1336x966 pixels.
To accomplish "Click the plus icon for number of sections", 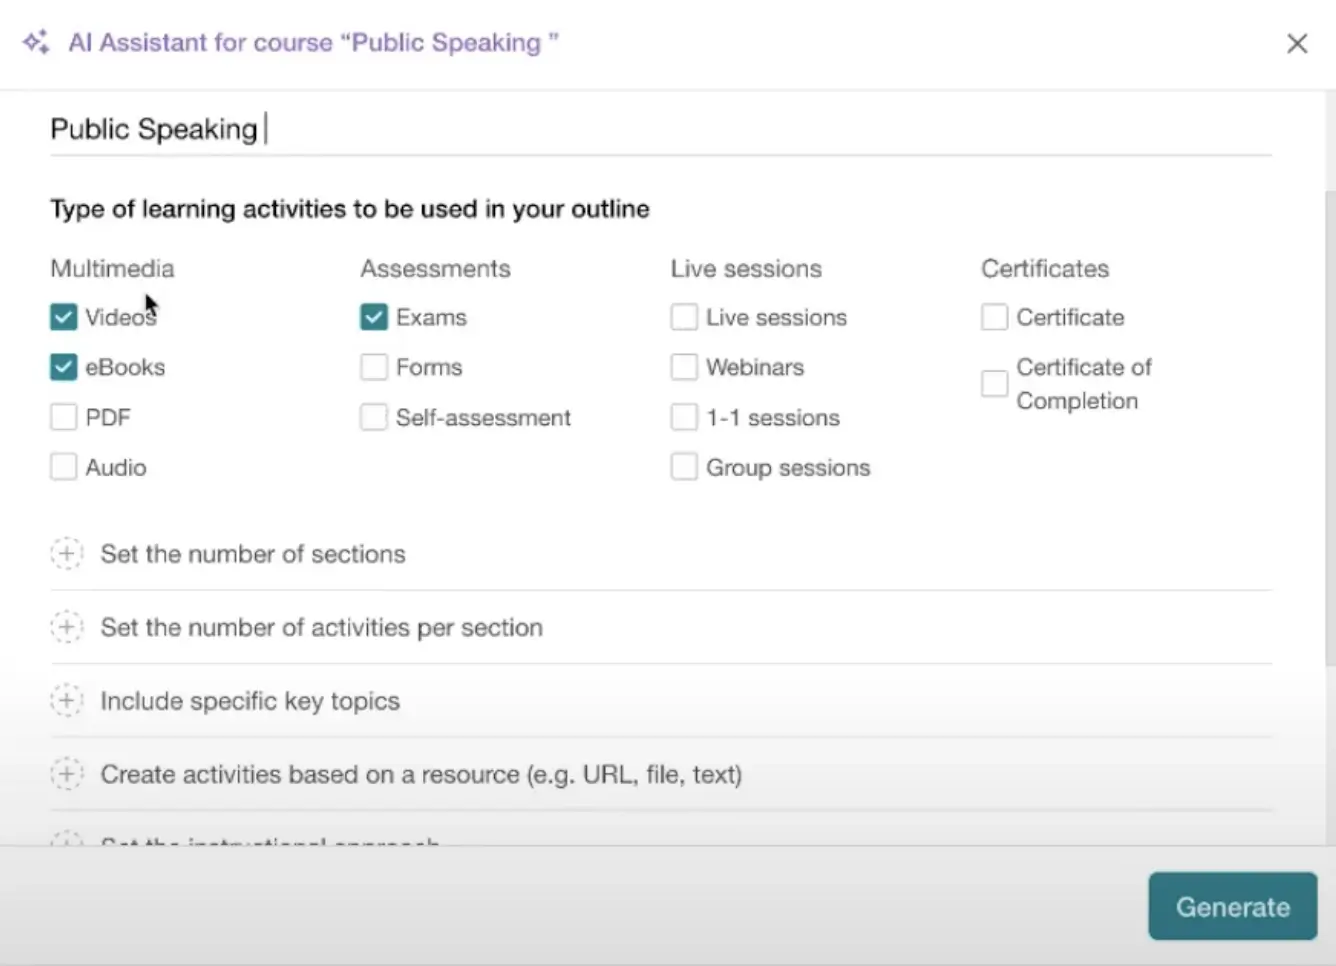I will click(x=67, y=554).
